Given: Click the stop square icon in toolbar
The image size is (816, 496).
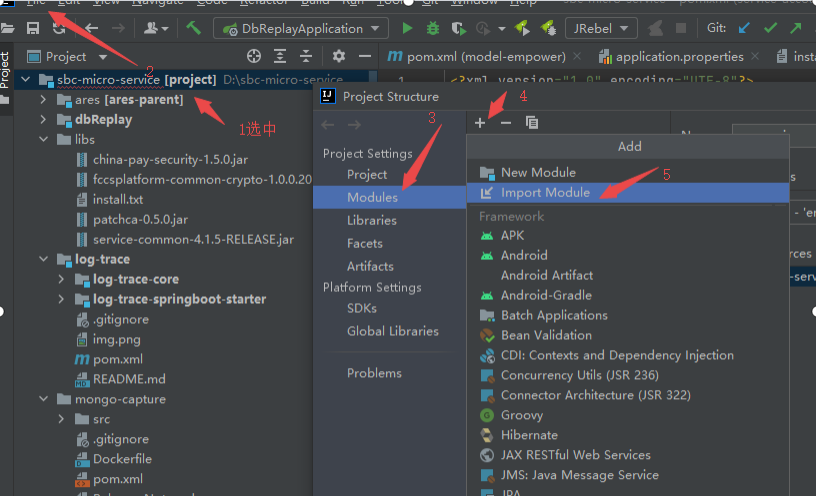Looking at the screenshot, I should 681,28.
